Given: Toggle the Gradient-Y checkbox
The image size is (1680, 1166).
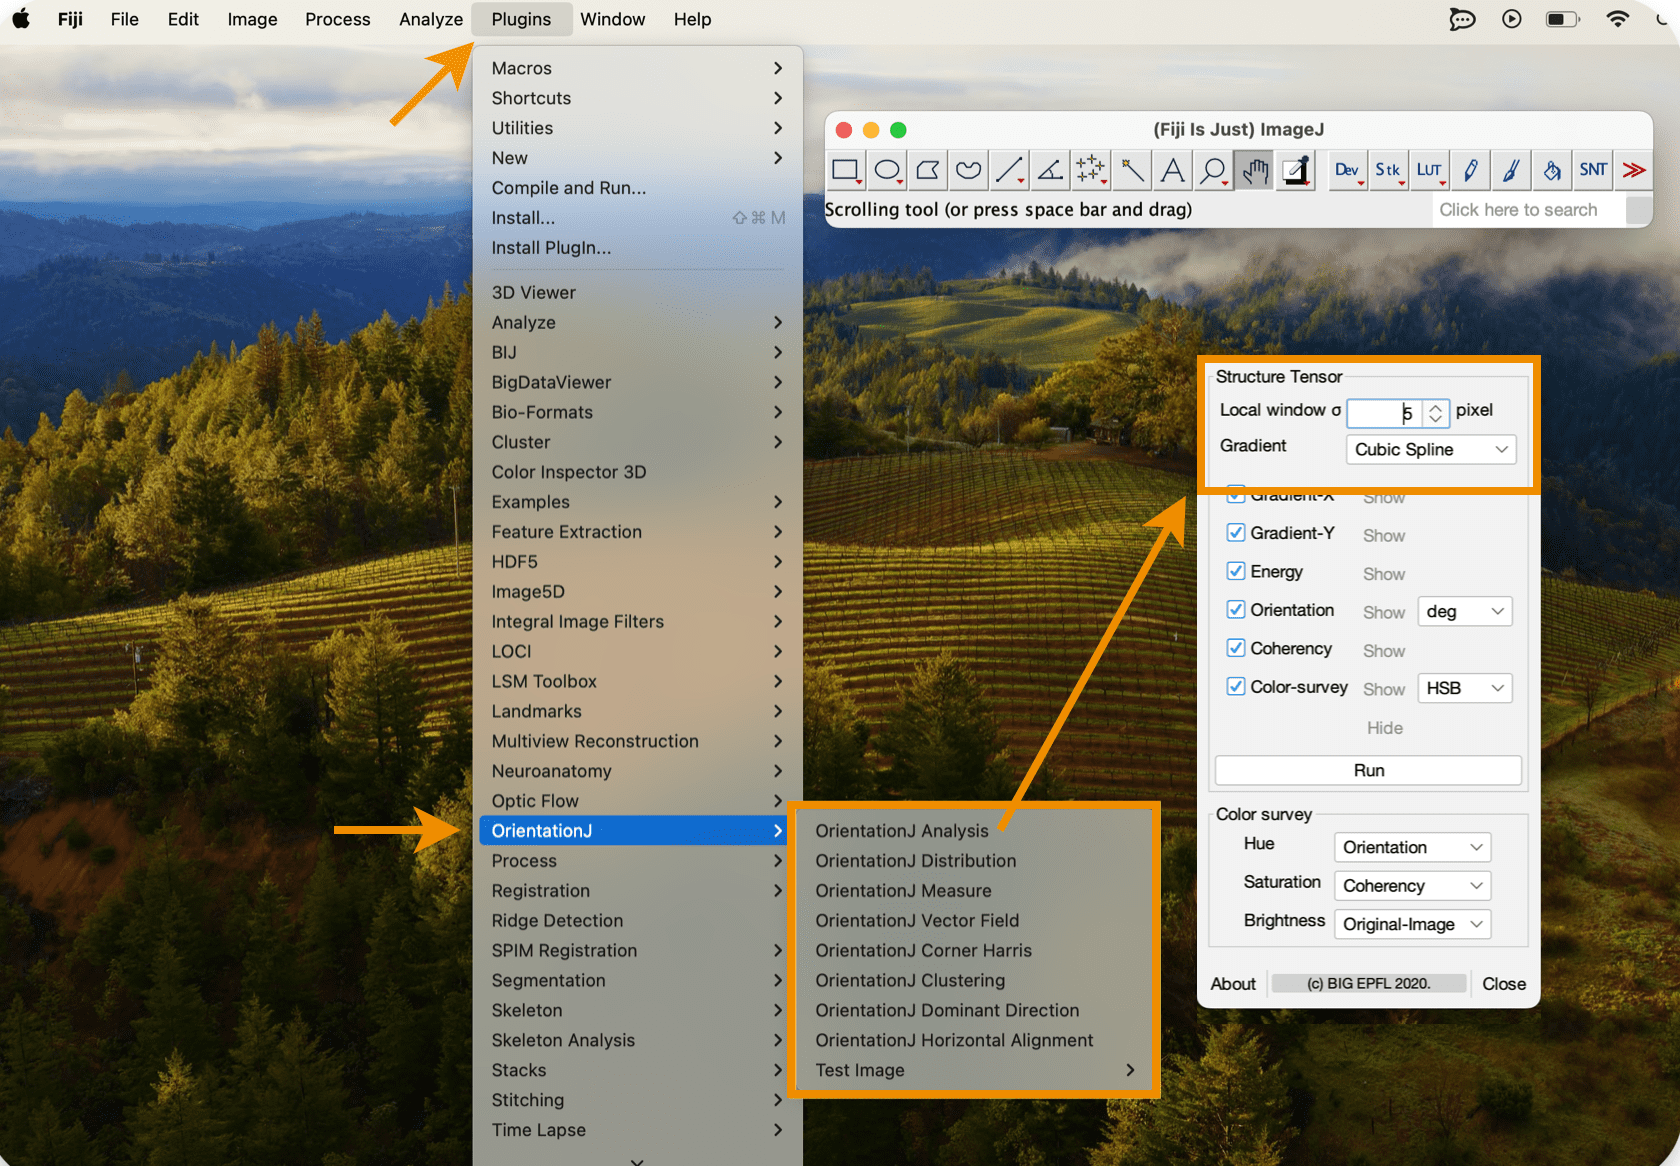Looking at the screenshot, I should tap(1236, 533).
